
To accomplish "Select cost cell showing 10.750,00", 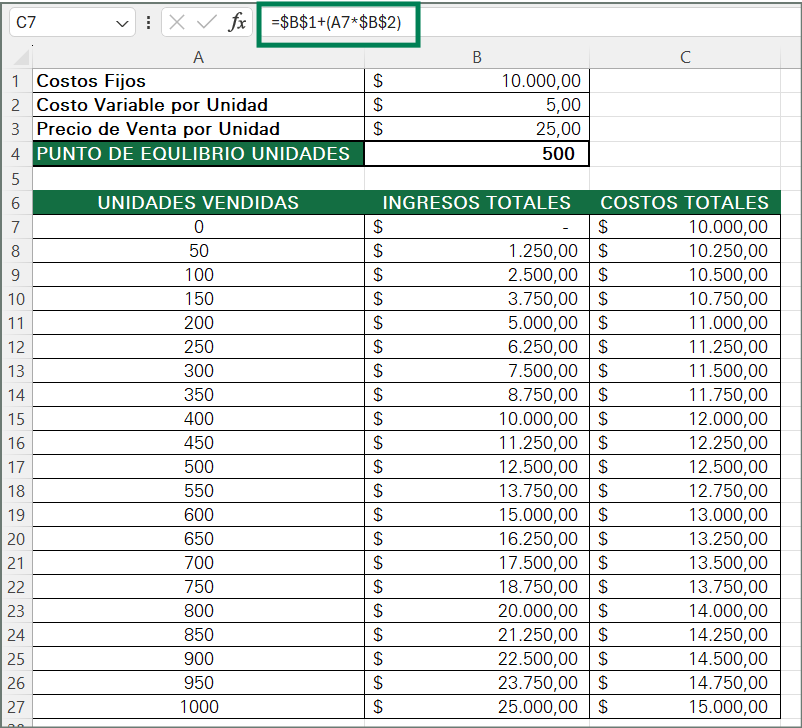I will pyautogui.click(x=685, y=299).
